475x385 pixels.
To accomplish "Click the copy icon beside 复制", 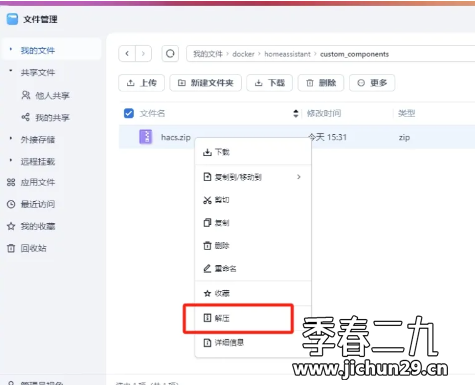I will click(x=207, y=223).
